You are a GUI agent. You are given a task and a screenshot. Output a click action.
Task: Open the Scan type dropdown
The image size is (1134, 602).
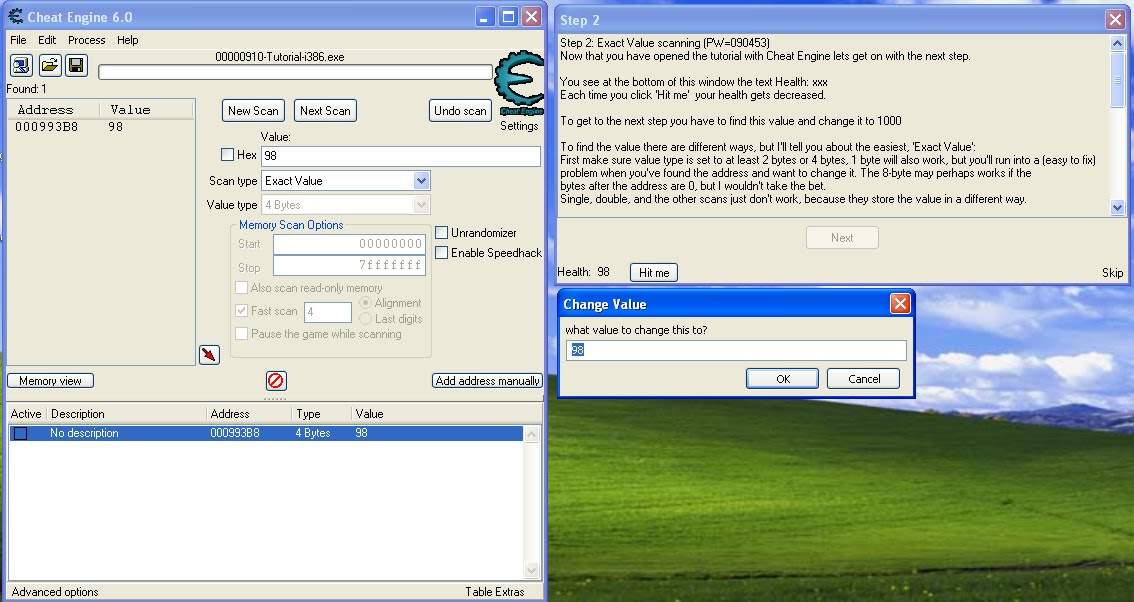click(x=421, y=180)
